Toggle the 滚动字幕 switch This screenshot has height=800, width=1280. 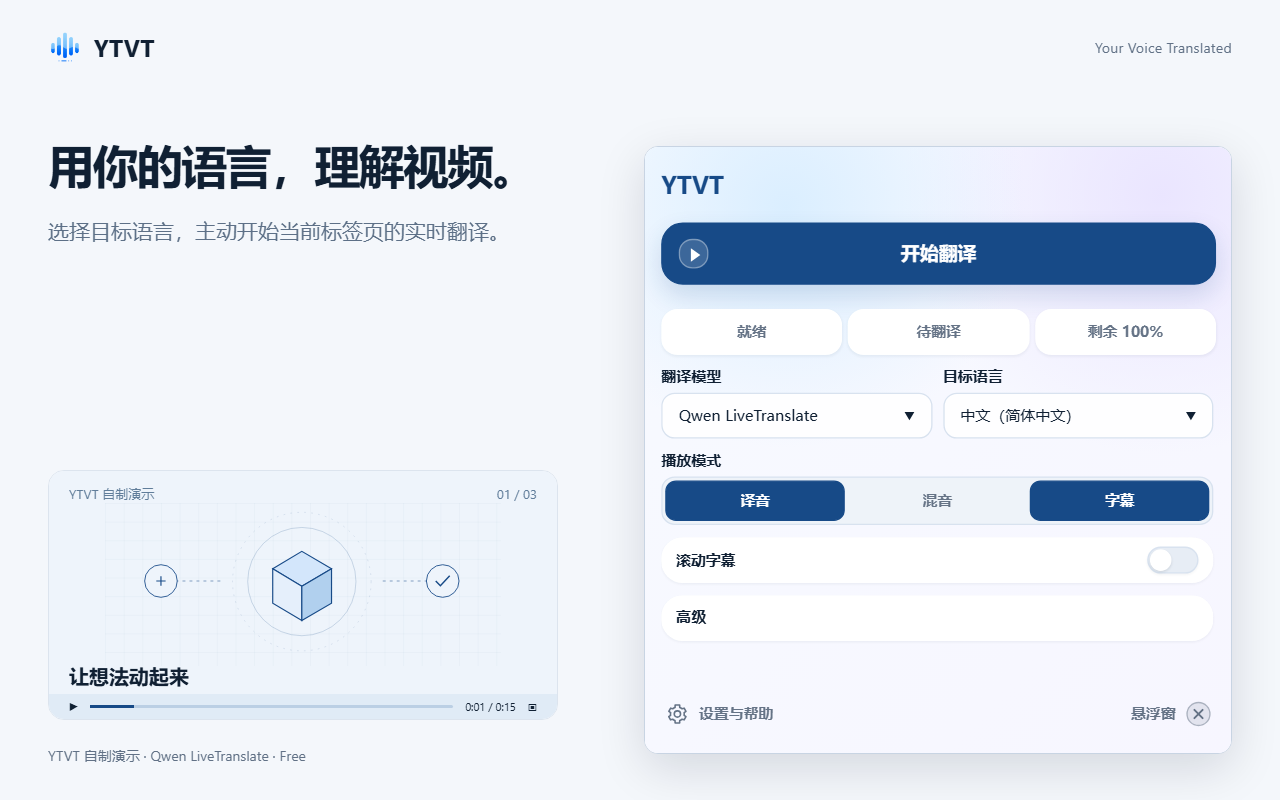(1173, 561)
